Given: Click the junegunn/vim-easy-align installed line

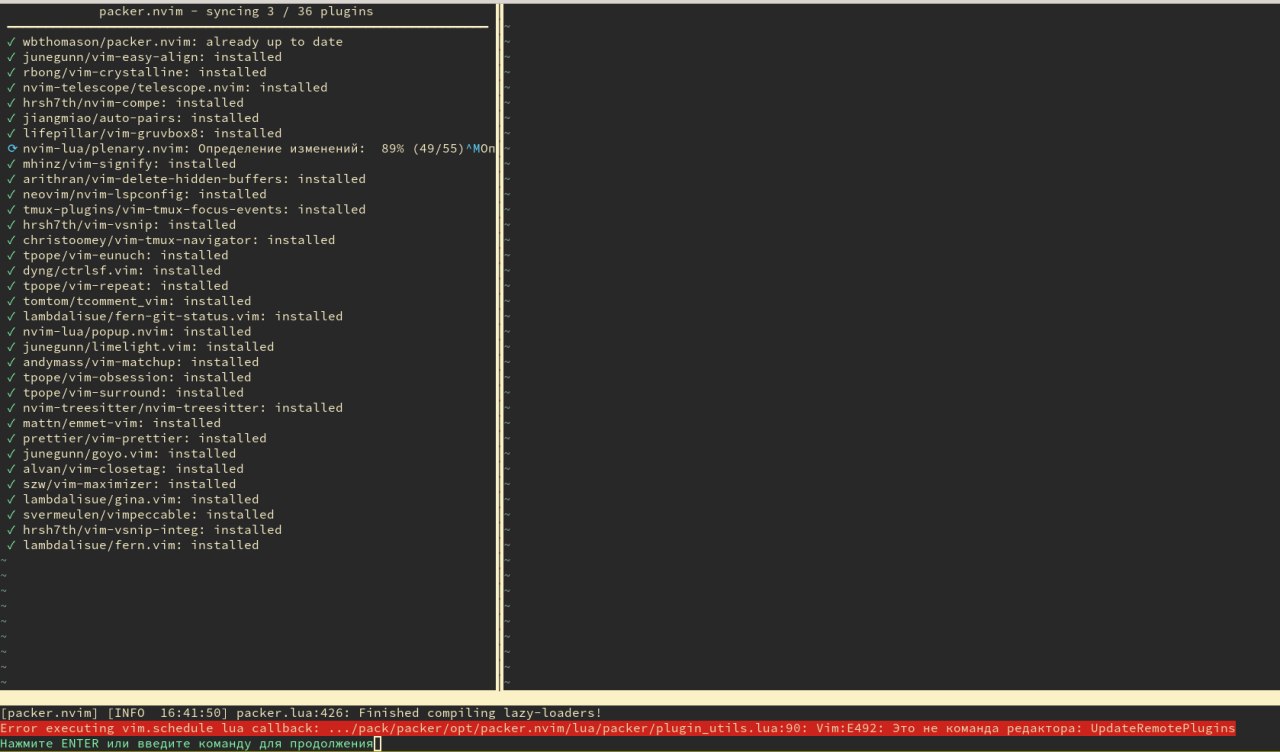Looking at the screenshot, I should 144,57.
